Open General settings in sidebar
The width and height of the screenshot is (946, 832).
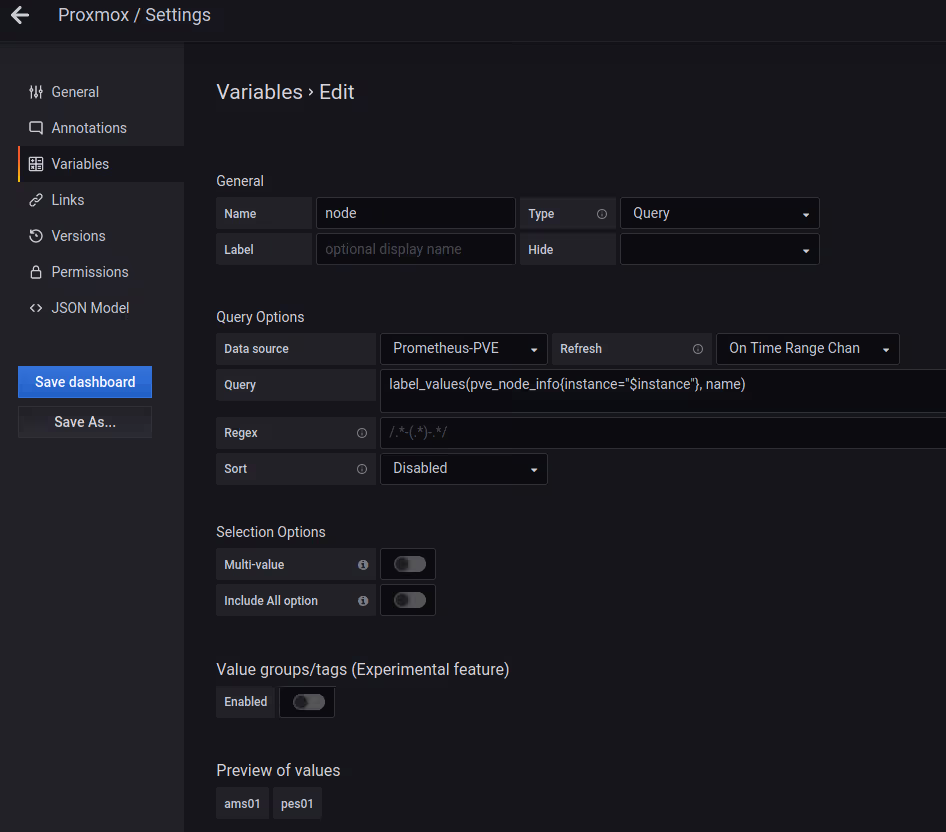(x=75, y=92)
